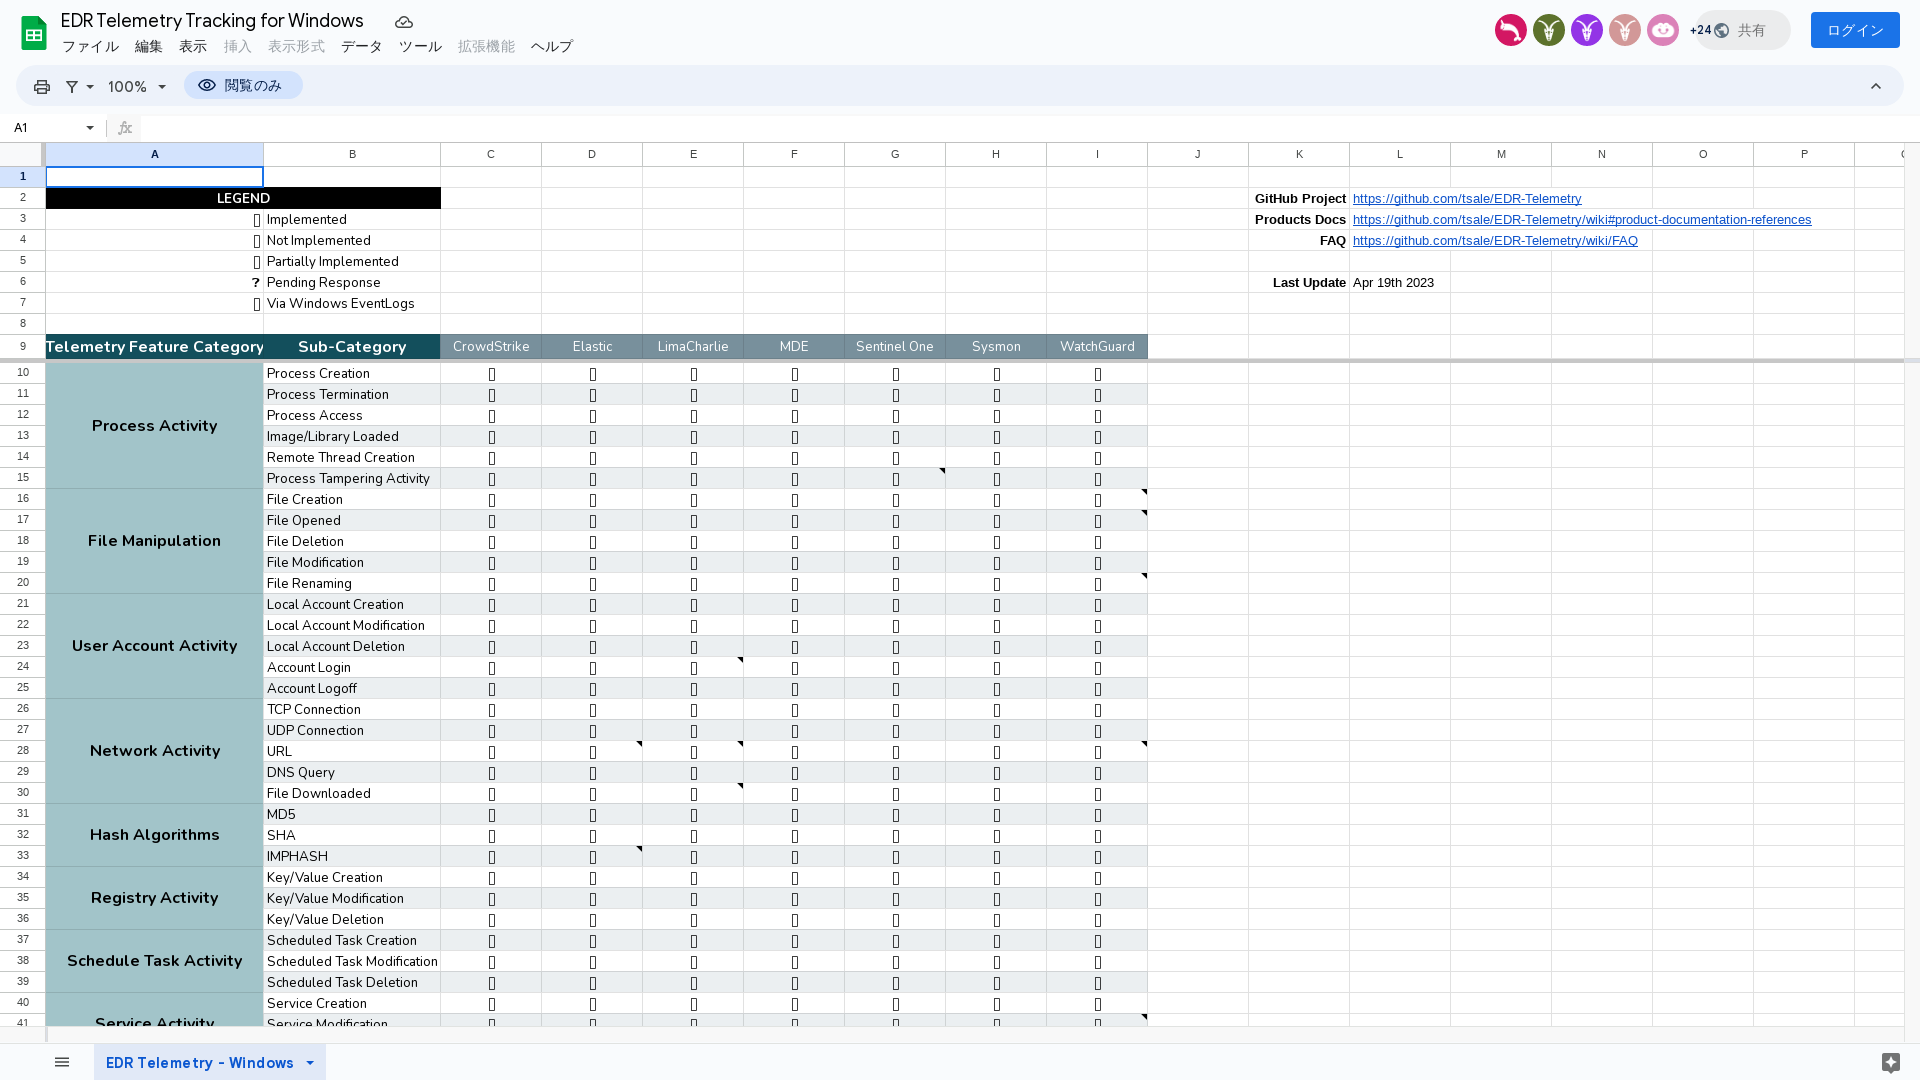
Task: Select the LimaCharlie header cell
Action: point(693,347)
